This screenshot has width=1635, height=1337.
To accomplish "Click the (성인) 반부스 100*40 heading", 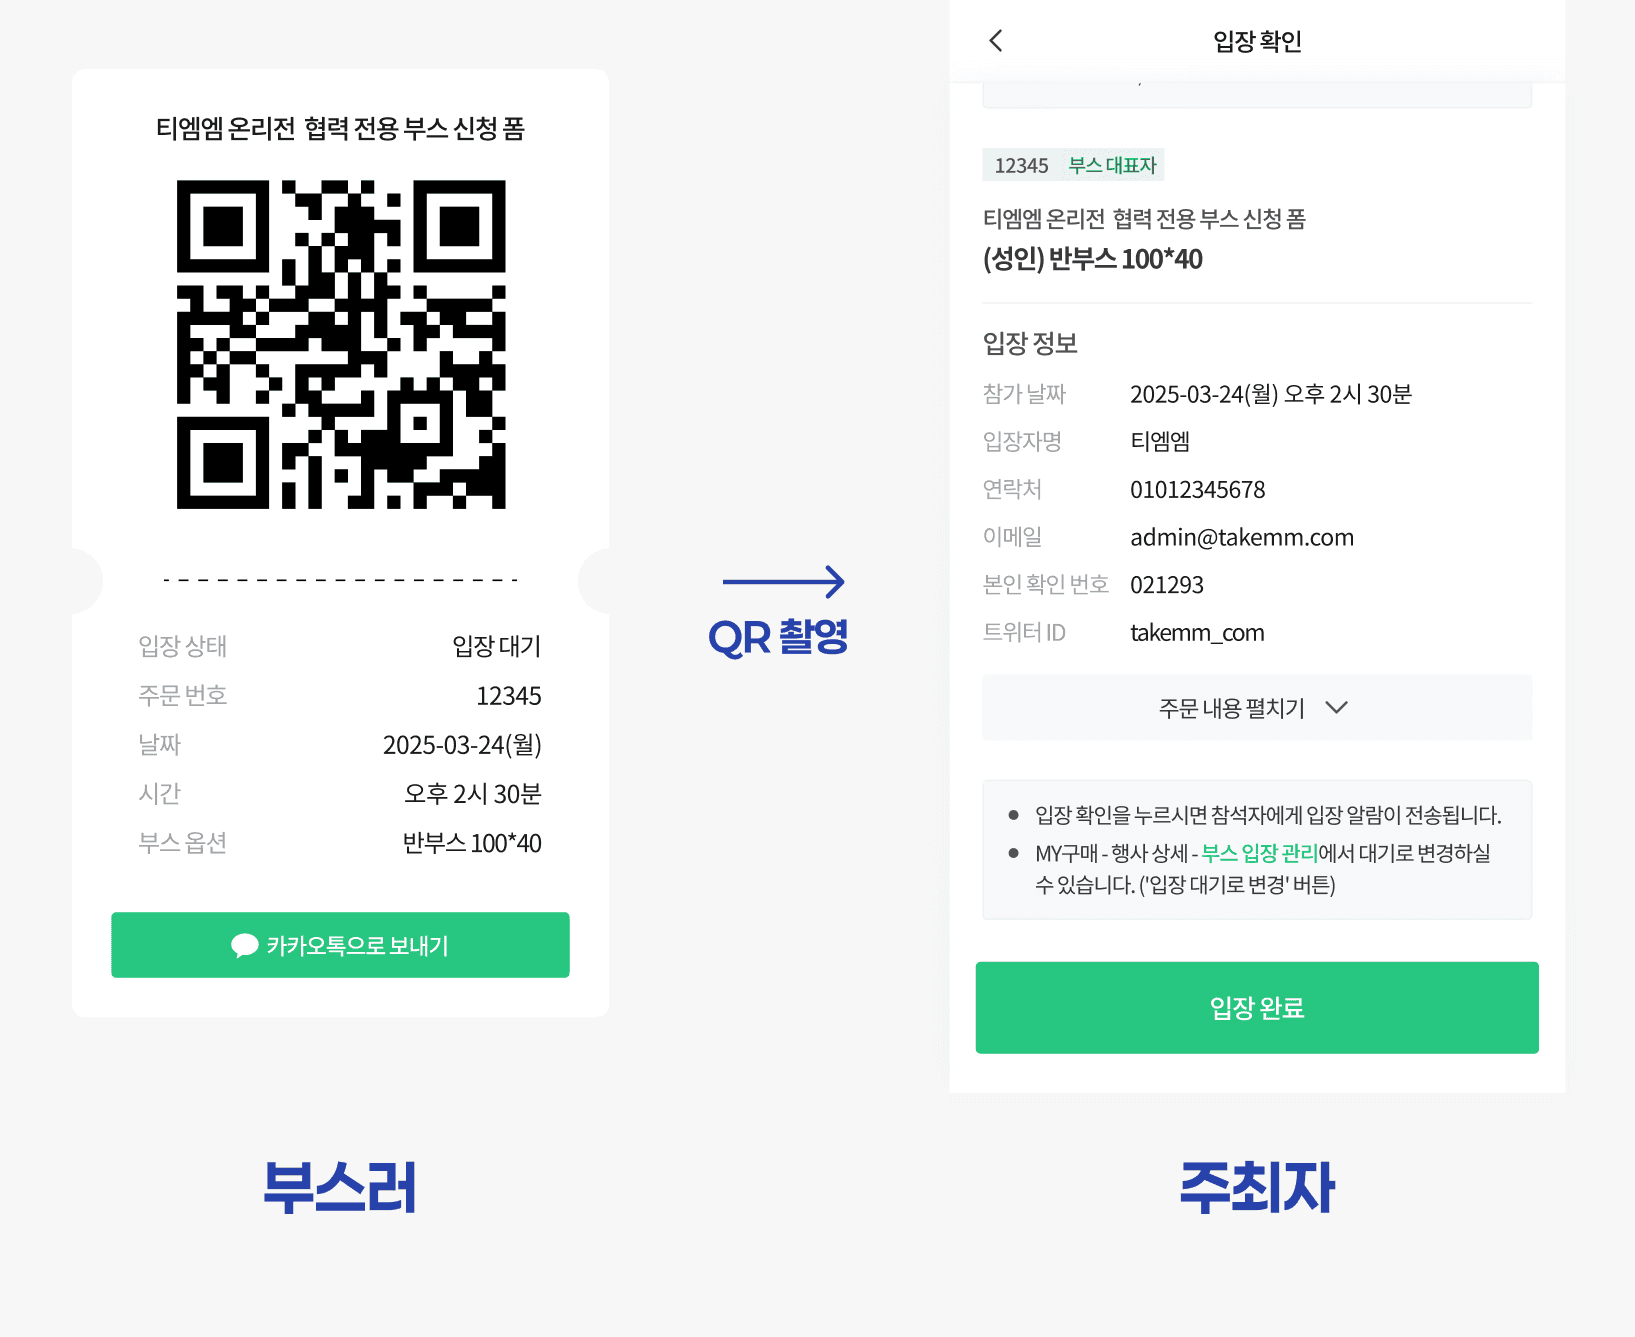I will [x=1093, y=259].
